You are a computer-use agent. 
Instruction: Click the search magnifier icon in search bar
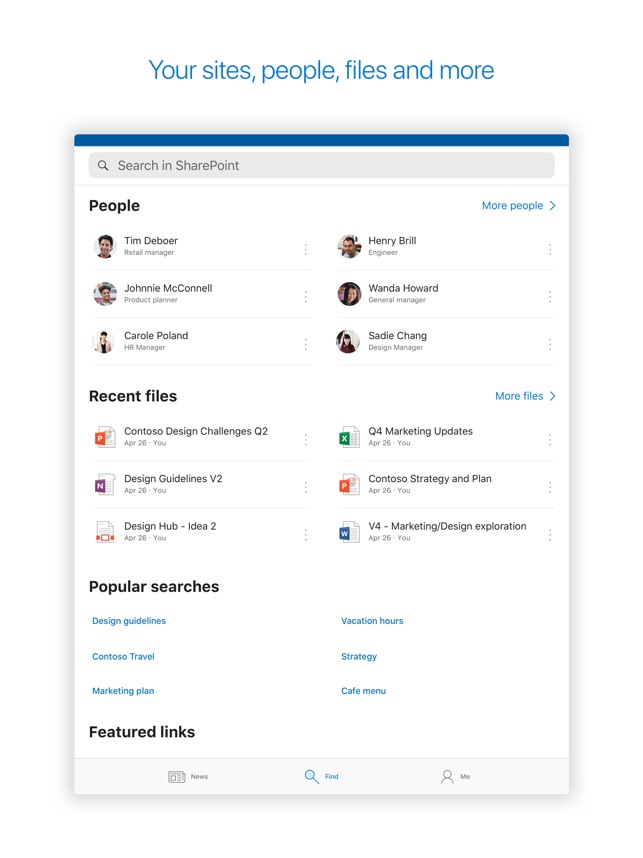pos(103,165)
